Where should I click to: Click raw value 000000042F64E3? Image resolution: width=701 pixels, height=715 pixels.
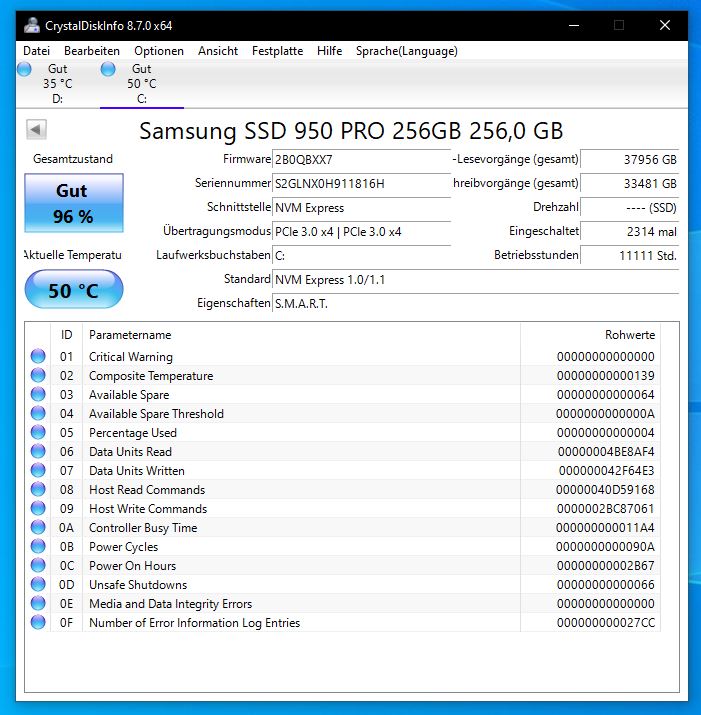[607, 471]
